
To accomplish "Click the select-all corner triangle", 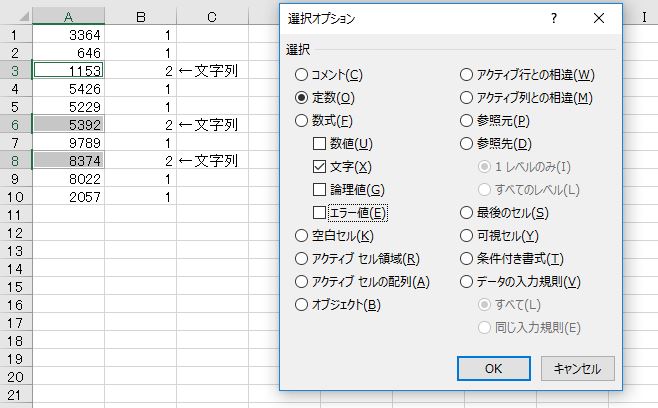I will 23,16.
